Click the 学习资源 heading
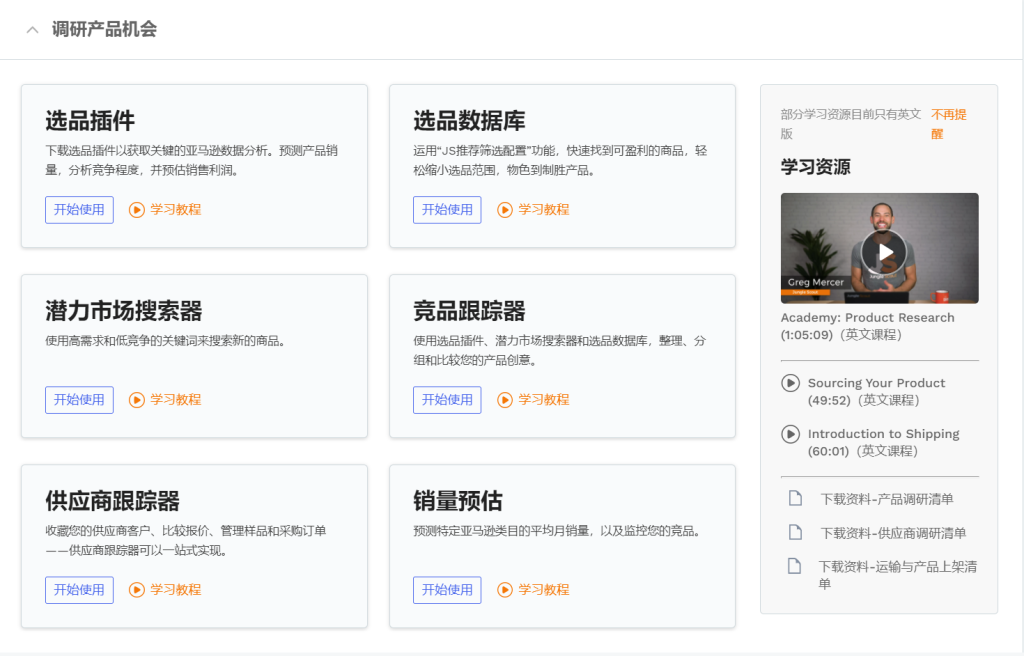 coord(816,167)
